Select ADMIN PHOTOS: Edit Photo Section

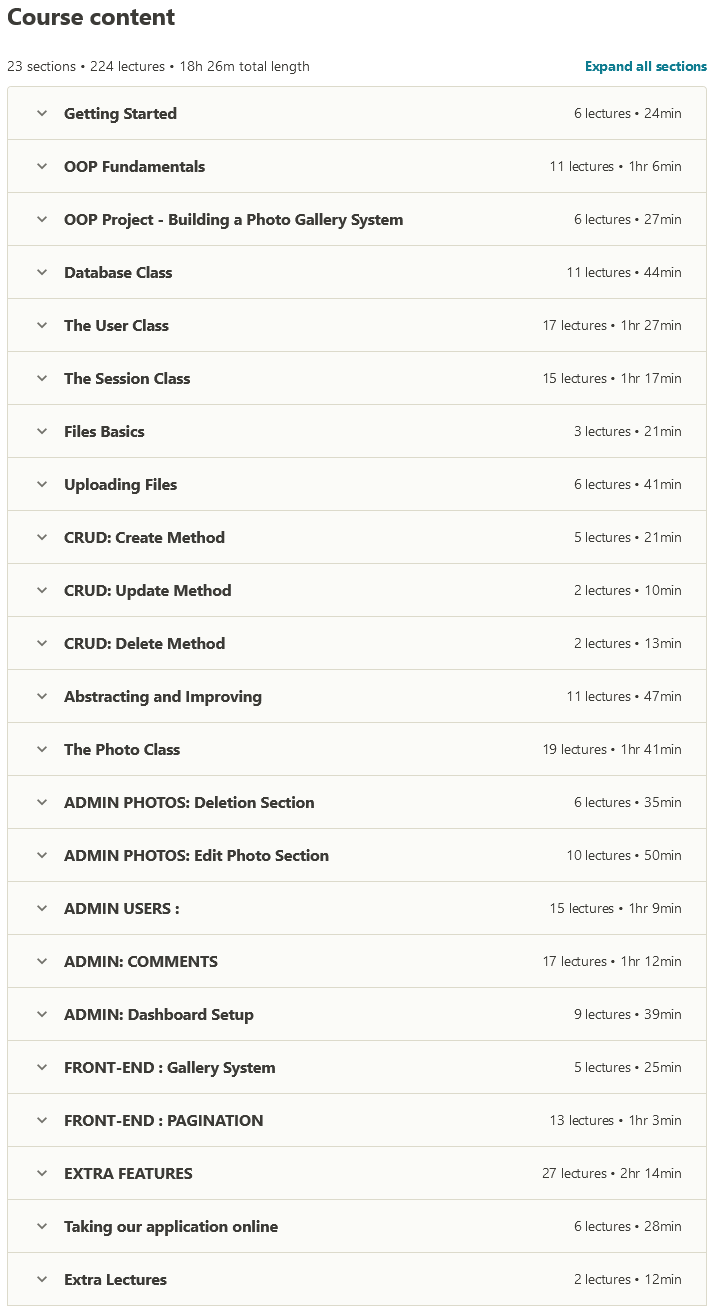coord(196,856)
